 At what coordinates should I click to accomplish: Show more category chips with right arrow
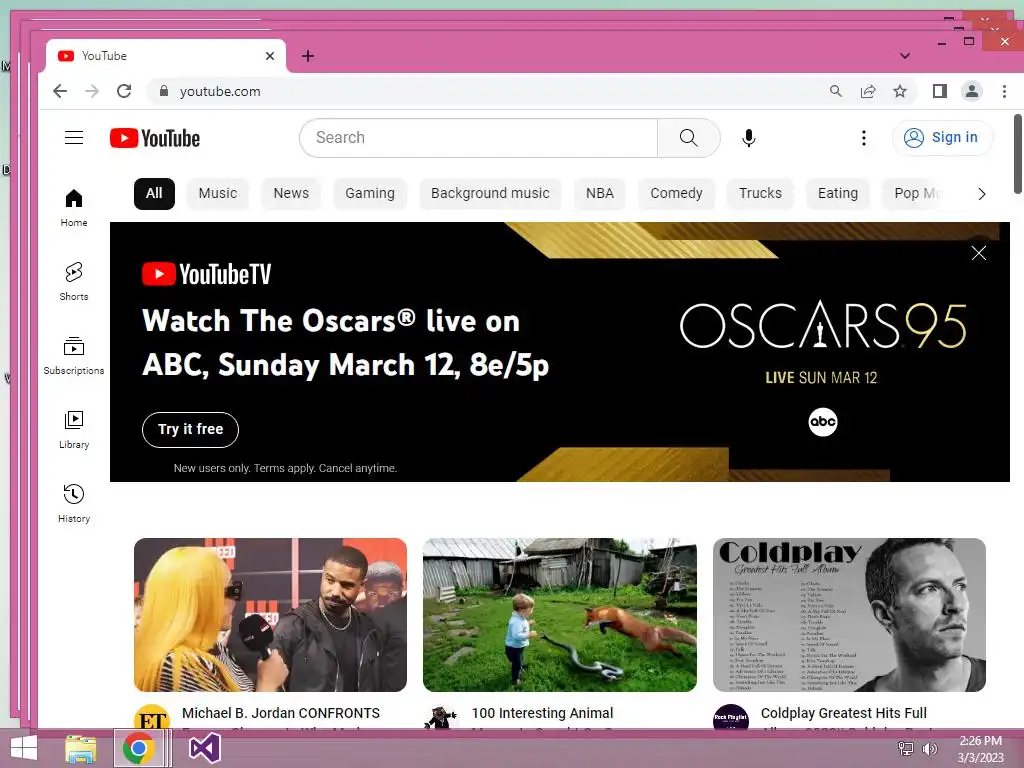(x=982, y=194)
